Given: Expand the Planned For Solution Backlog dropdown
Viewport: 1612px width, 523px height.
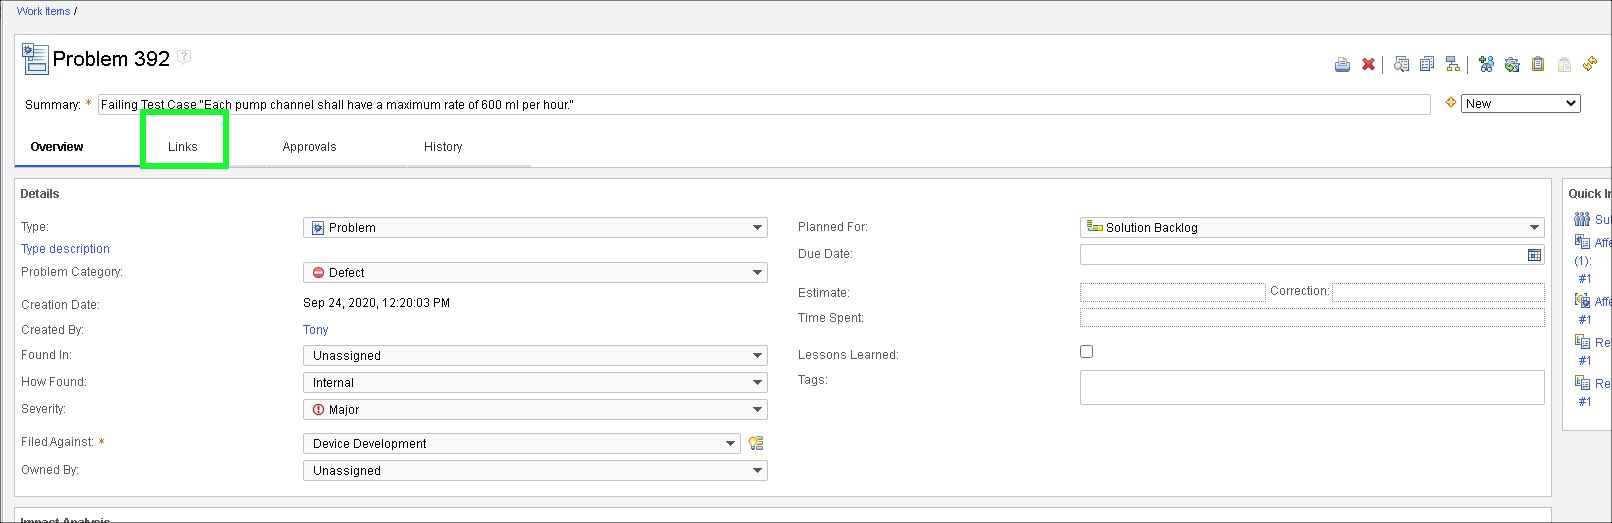Looking at the screenshot, I should pyautogui.click(x=1311, y=228).
